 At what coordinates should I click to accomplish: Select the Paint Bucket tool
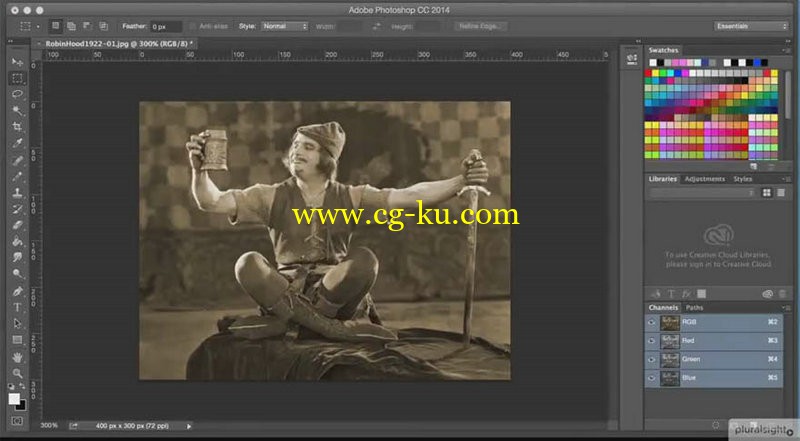(x=17, y=241)
